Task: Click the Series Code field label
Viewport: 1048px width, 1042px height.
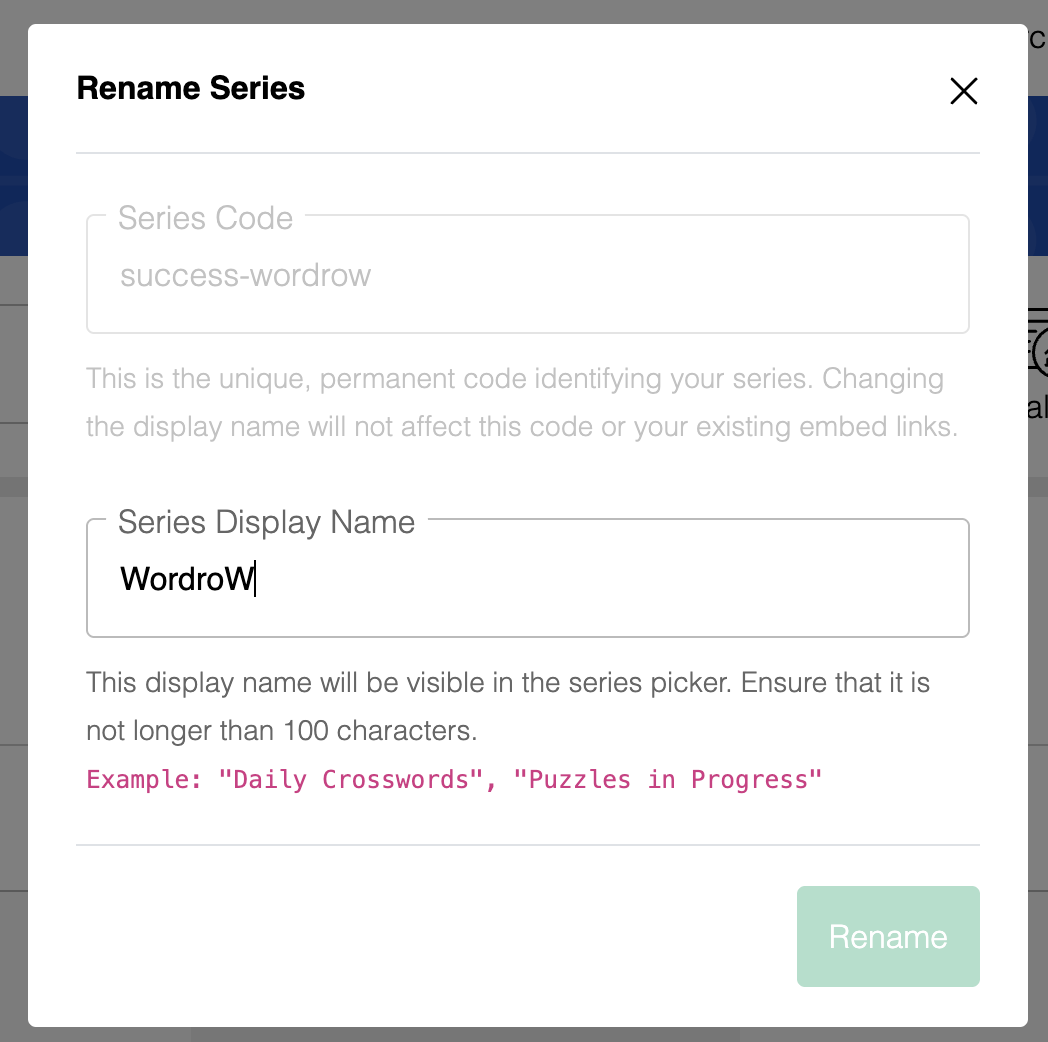Action: (206, 217)
